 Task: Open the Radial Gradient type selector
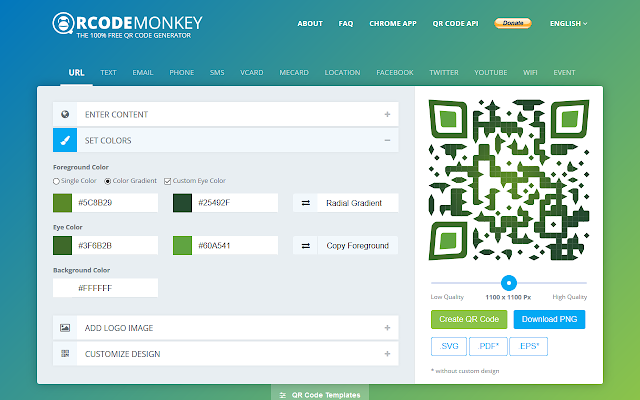pyautogui.click(x=358, y=203)
